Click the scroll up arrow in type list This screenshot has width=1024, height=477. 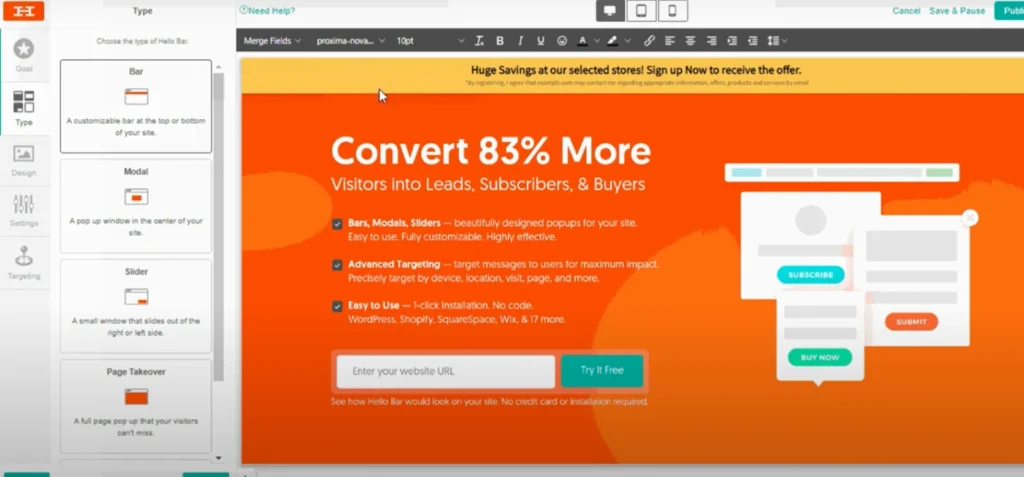[219, 66]
